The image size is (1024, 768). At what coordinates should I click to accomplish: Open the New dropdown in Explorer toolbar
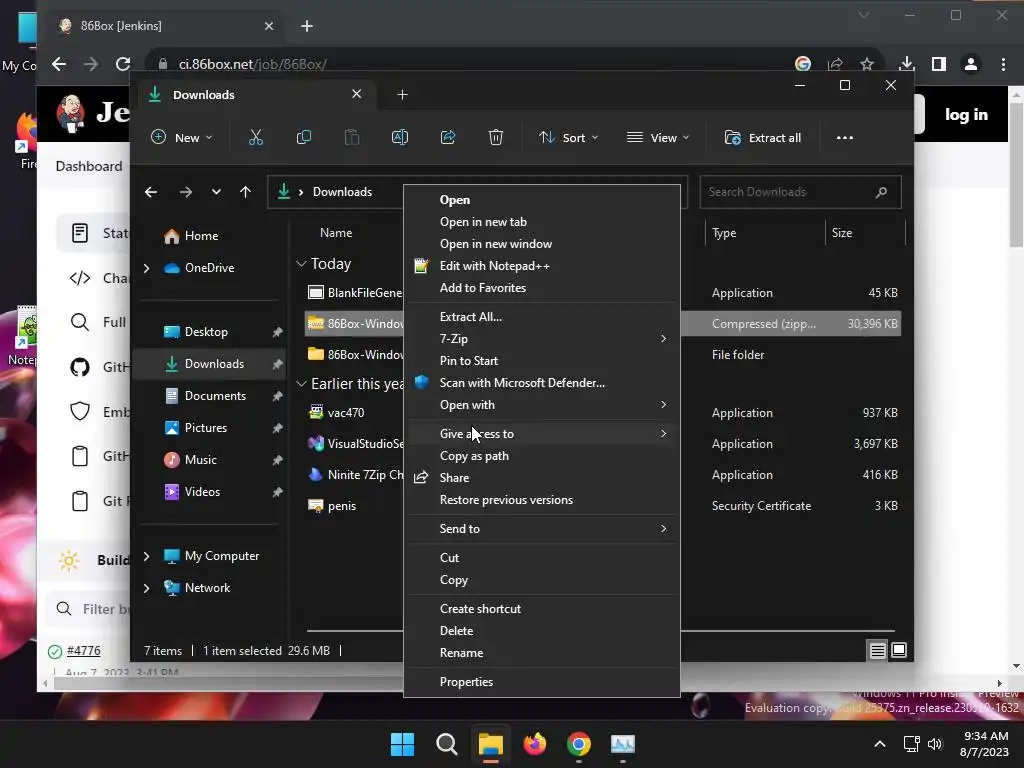coord(182,138)
